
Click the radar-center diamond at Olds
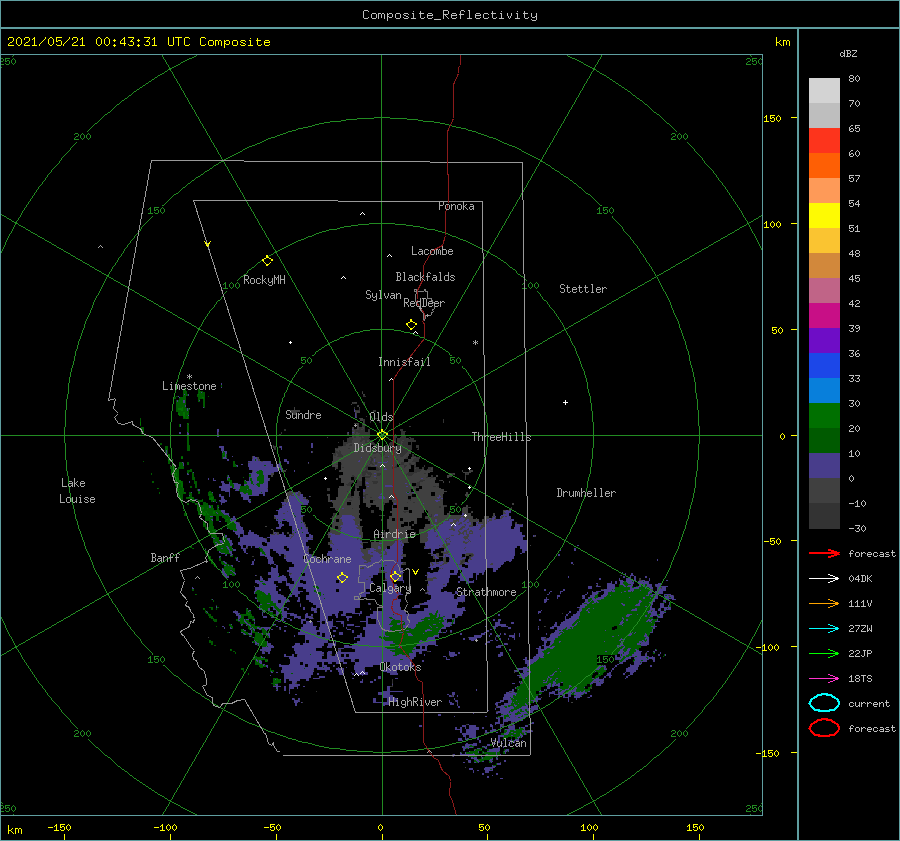tap(382, 435)
